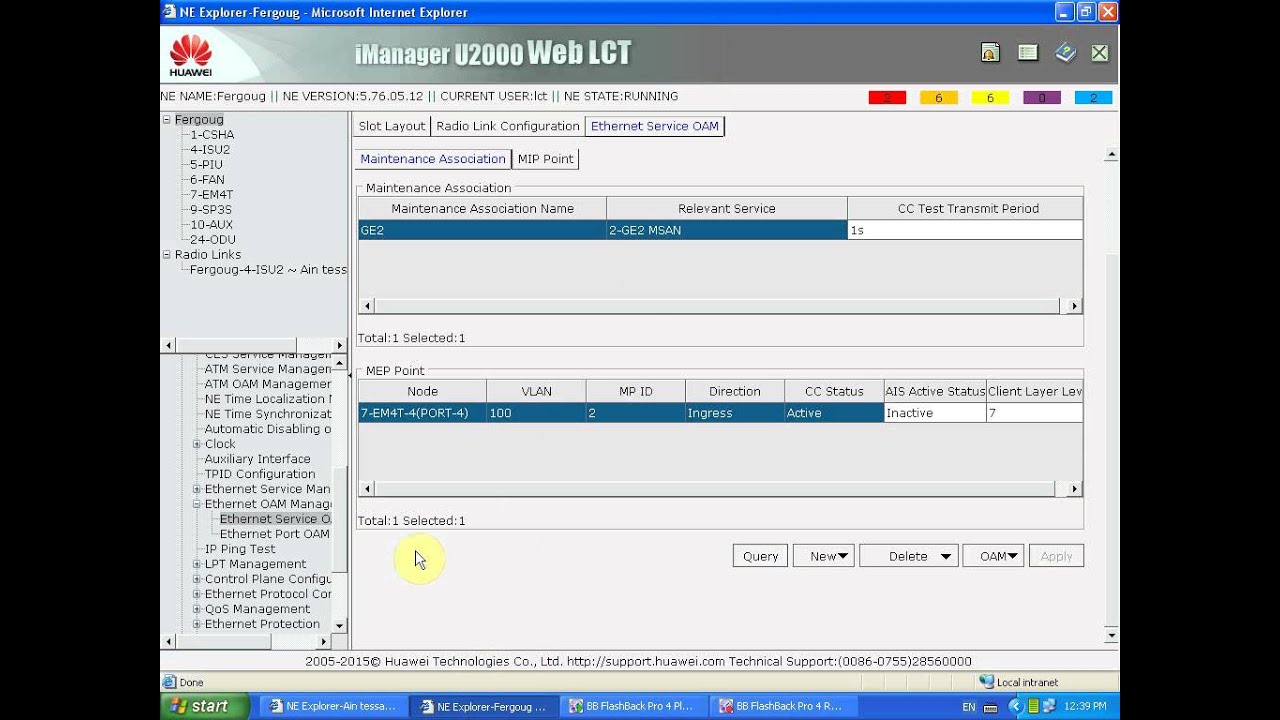Click the red critical alarm counter
Screen dimensions: 1280x720
[x=887, y=98]
